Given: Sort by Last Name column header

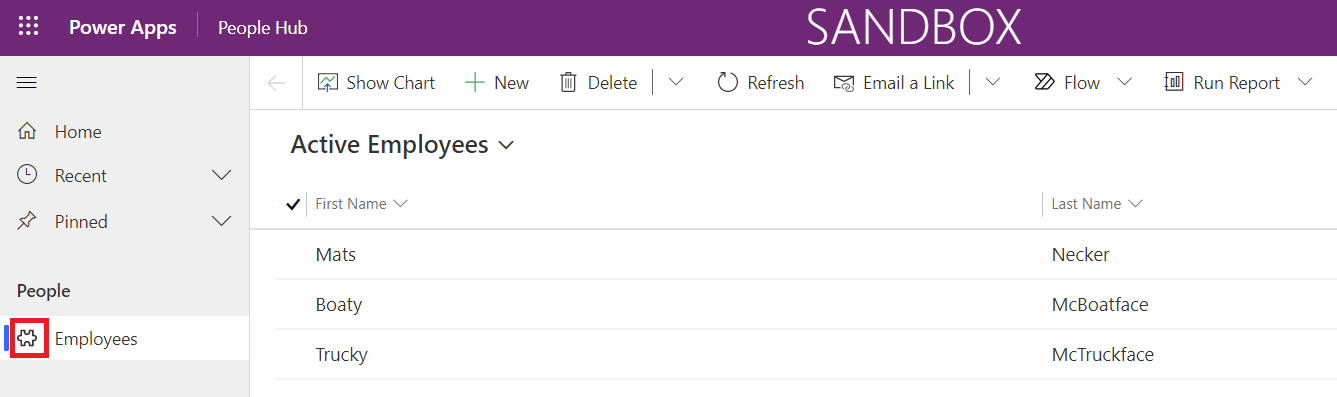Looking at the screenshot, I should click(1097, 204).
